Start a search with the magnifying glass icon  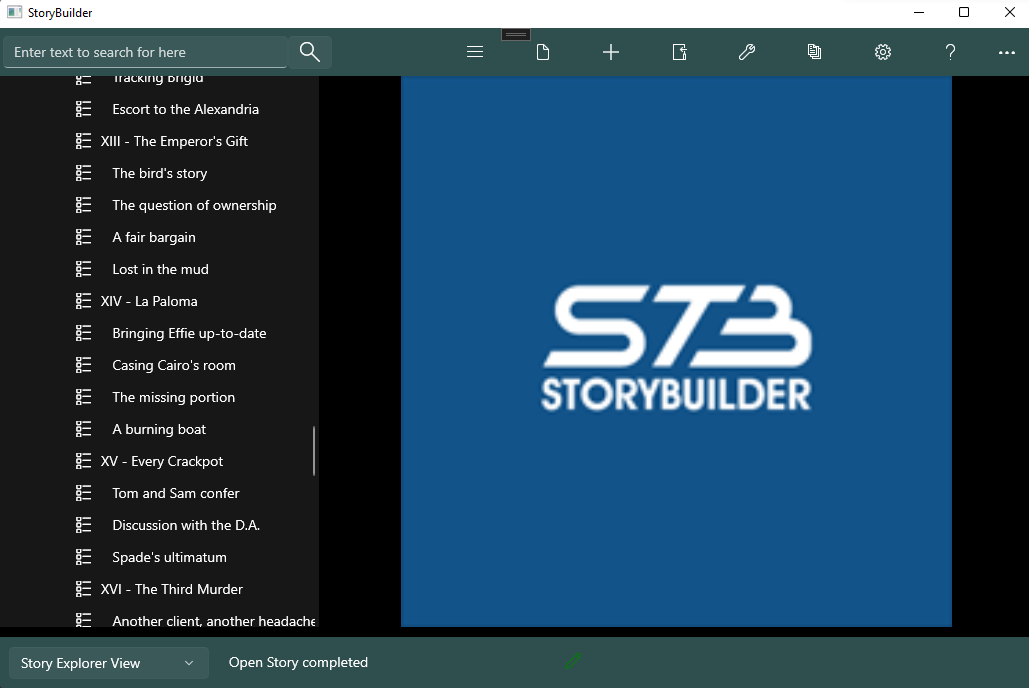click(x=309, y=51)
